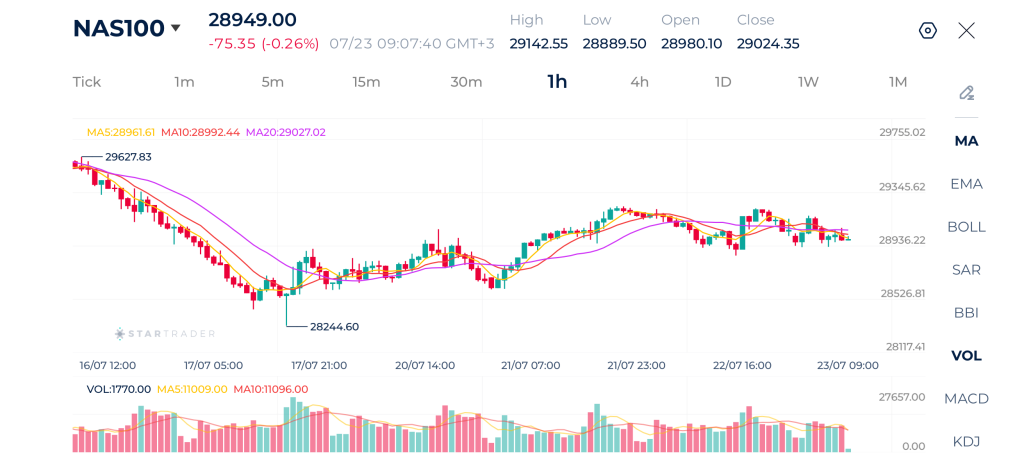Select the 5m timeframe tab
The image size is (1024, 471).
[272, 82]
